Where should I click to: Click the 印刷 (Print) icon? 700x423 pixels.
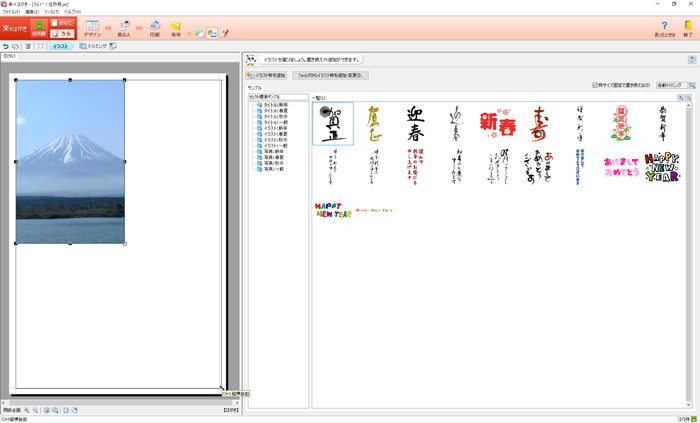pyautogui.click(x=154, y=28)
